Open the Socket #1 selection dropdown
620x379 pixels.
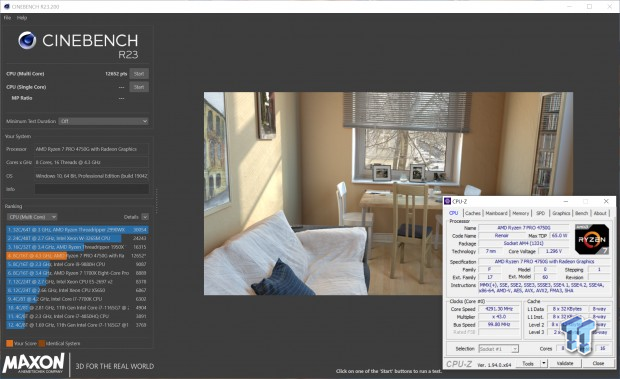pyautogui.click(x=498, y=349)
